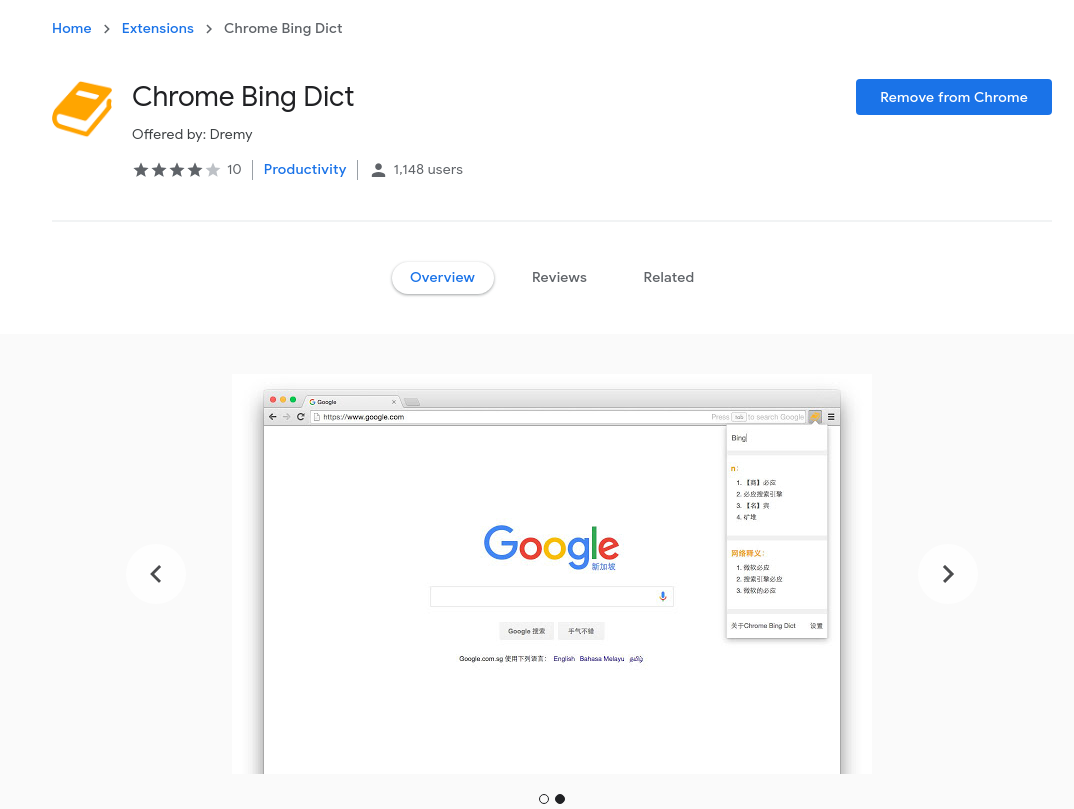Switch to the Overview tab

tap(442, 277)
